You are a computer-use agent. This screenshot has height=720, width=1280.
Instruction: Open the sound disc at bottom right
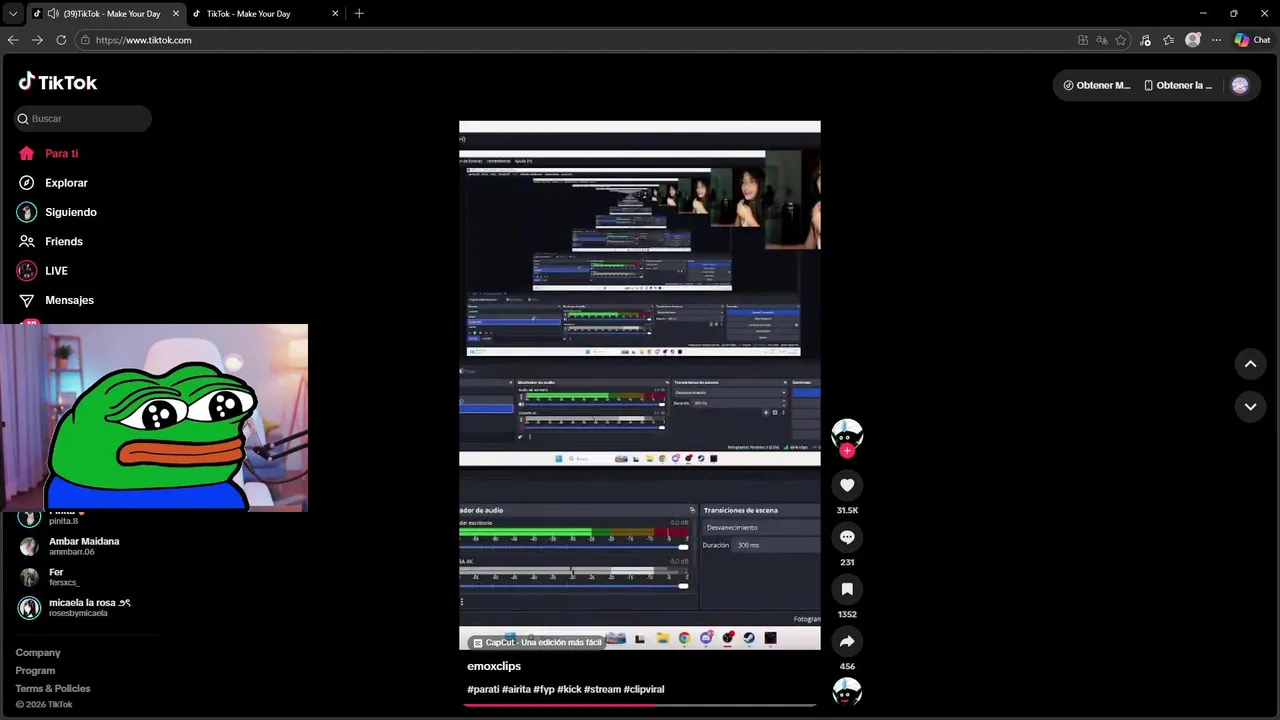tap(847, 691)
